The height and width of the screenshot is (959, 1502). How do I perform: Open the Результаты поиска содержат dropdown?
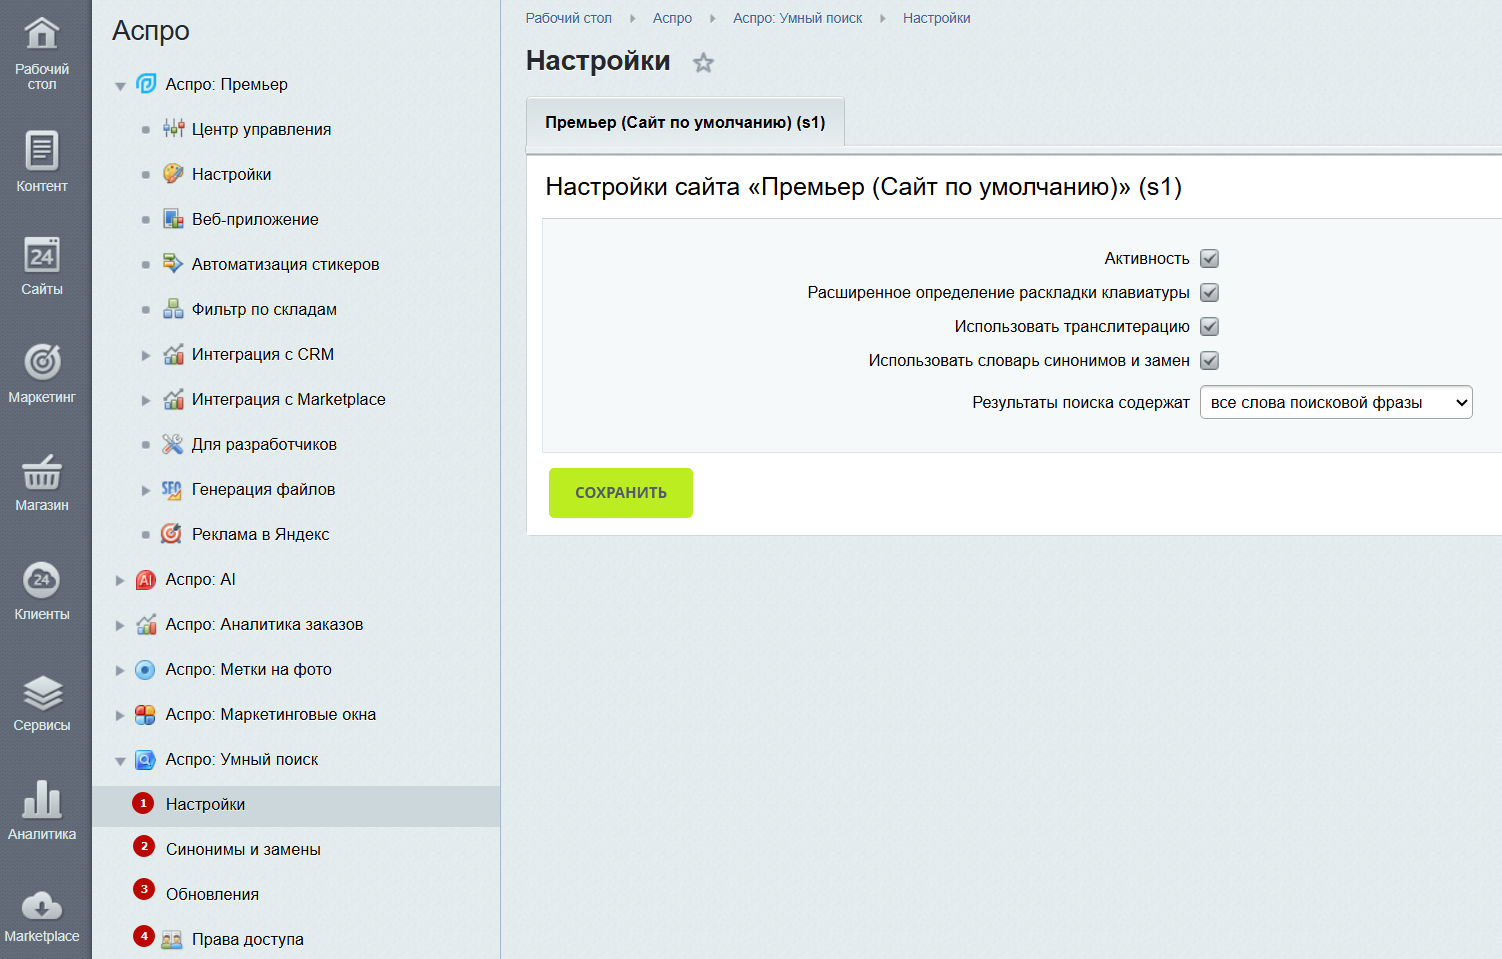[x=1336, y=402]
